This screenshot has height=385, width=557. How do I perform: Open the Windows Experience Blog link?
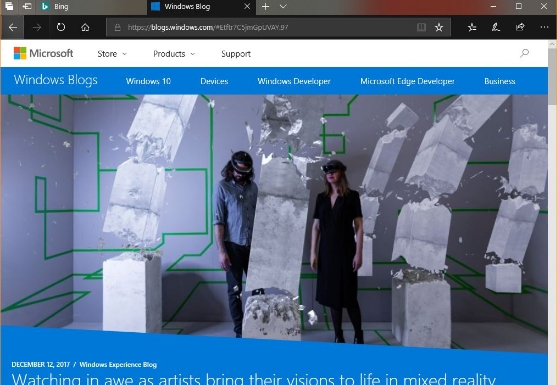tap(118, 365)
